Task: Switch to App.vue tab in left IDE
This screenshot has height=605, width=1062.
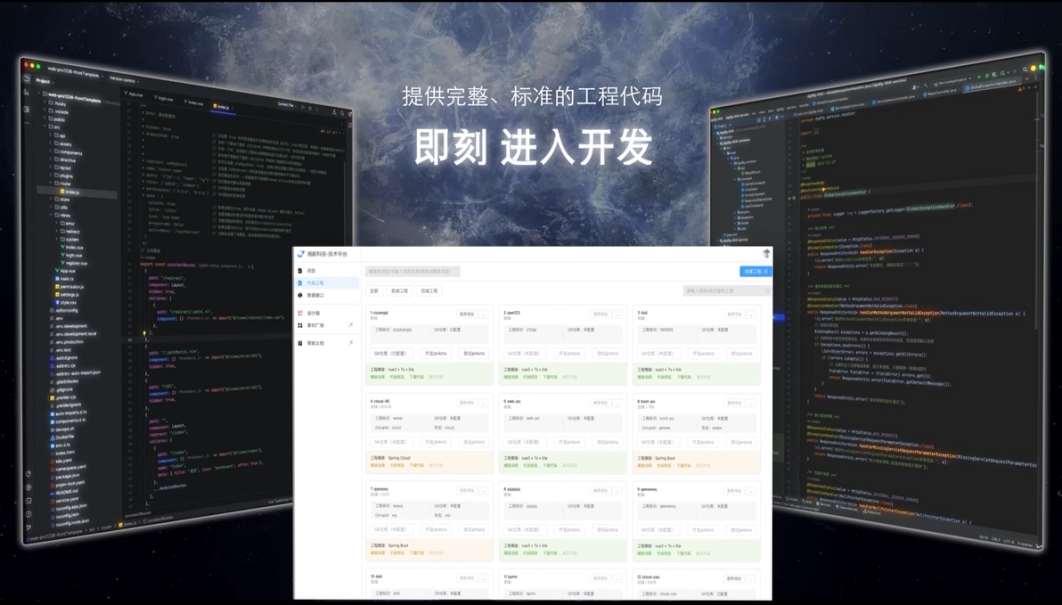Action: (135, 94)
